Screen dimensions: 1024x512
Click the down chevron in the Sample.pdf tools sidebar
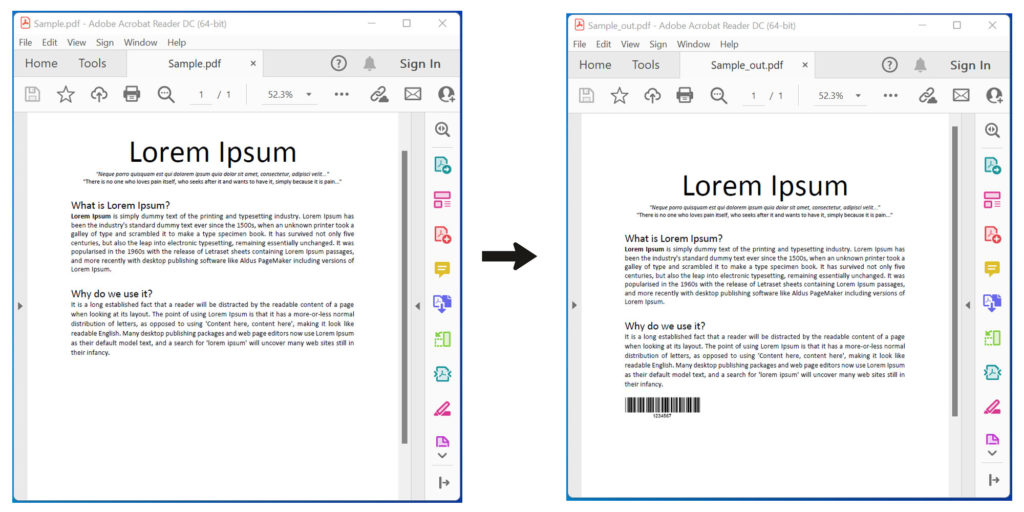coord(442,455)
